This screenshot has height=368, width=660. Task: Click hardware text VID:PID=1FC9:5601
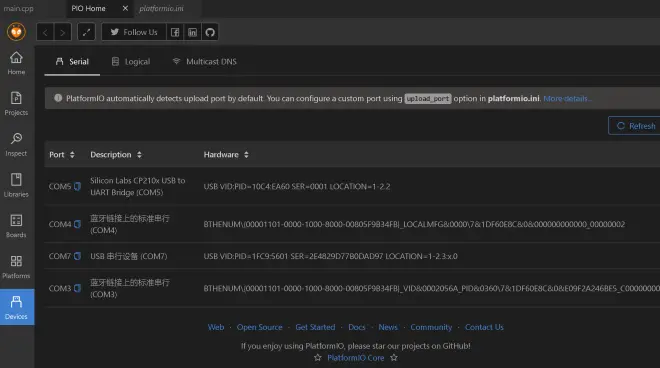[330, 256]
